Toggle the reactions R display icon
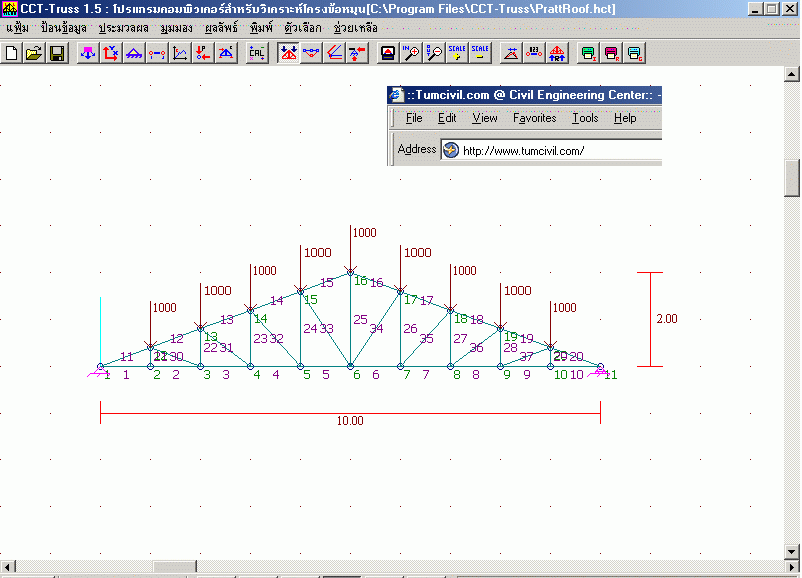 point(557,53)
